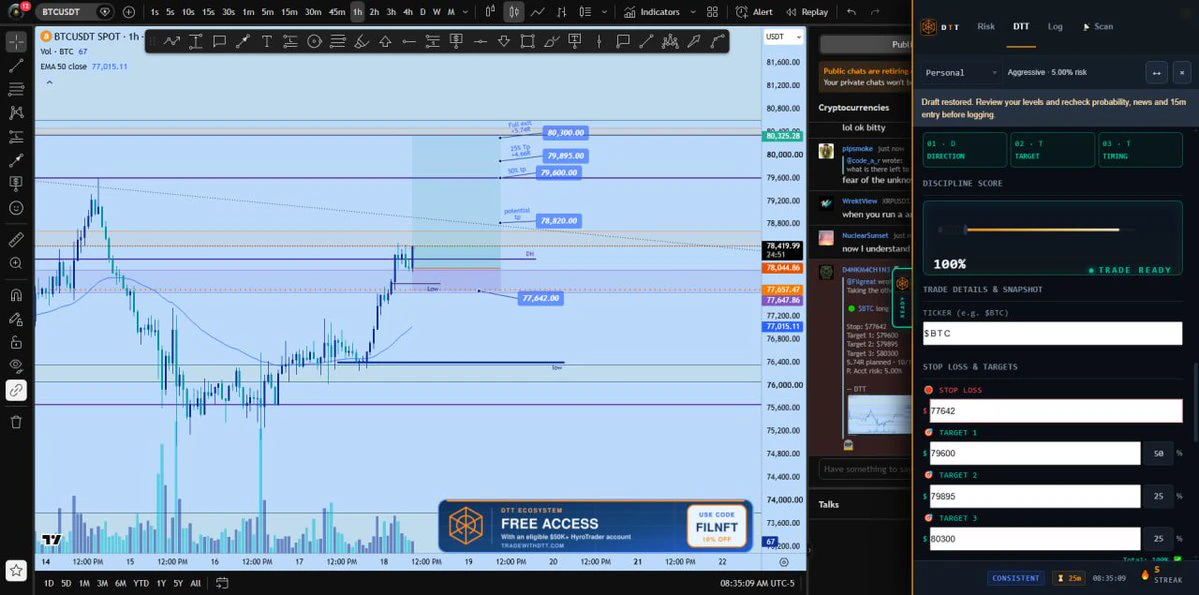The height and width of the screenshot is (595, 1199).
Task: Click the Alert button
Action: coord(754,12)
